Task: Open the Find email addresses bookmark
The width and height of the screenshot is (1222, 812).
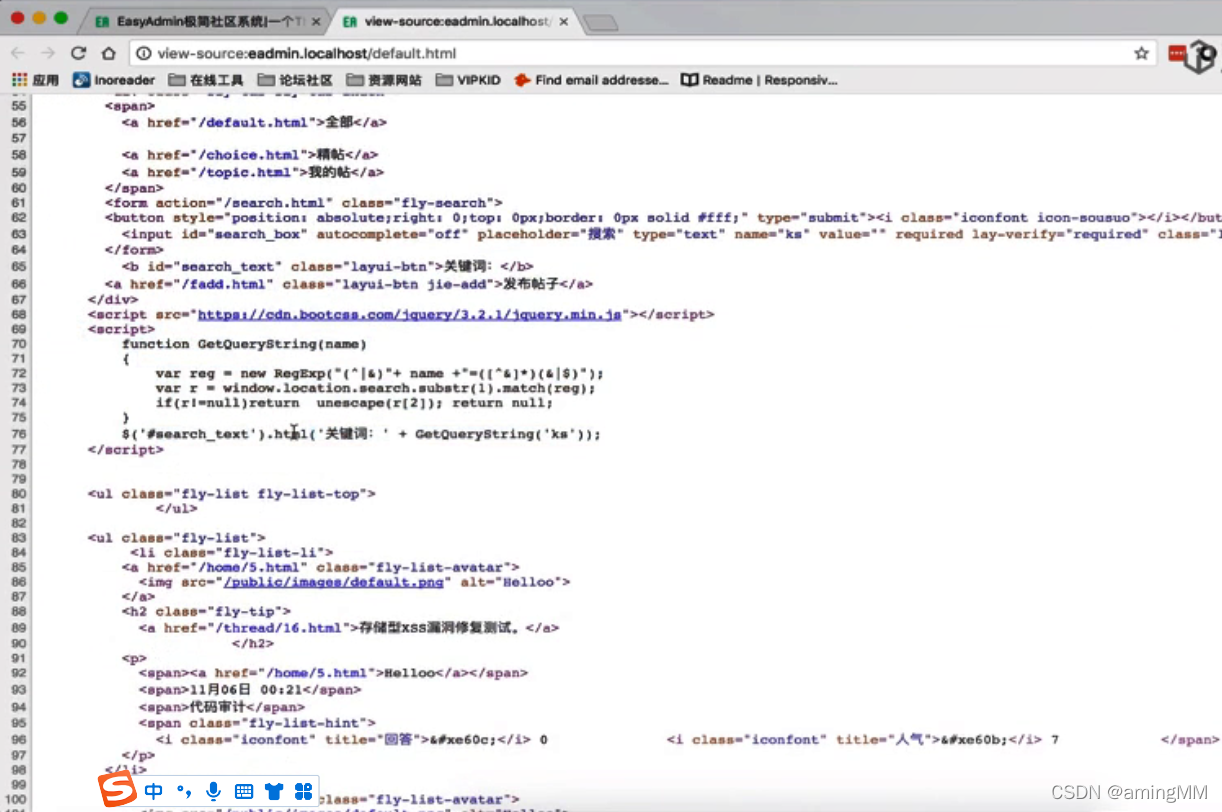Action: 590,80
